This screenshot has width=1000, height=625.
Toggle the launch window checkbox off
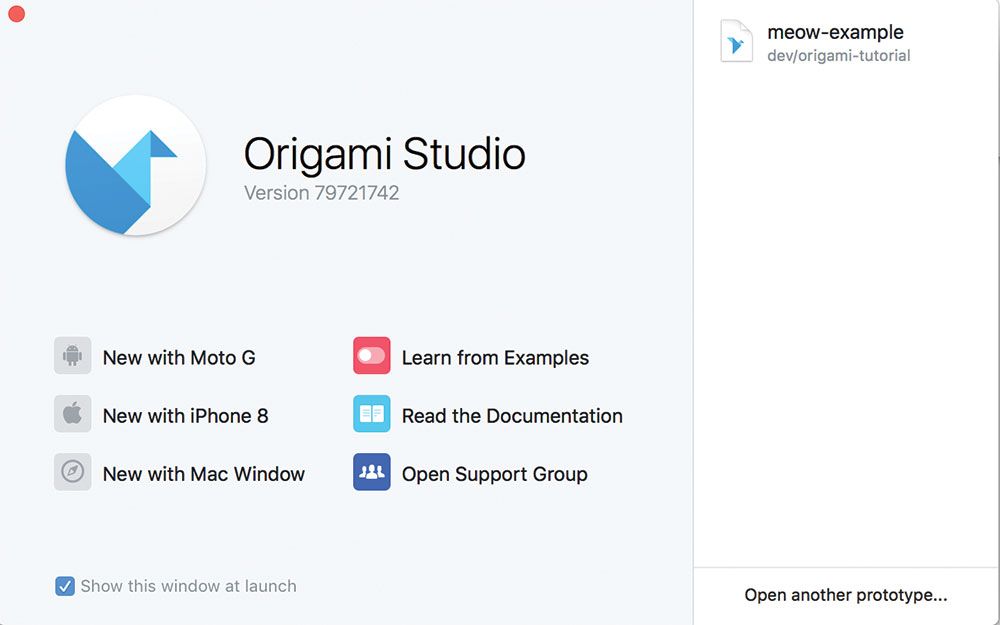click(65, 586)
